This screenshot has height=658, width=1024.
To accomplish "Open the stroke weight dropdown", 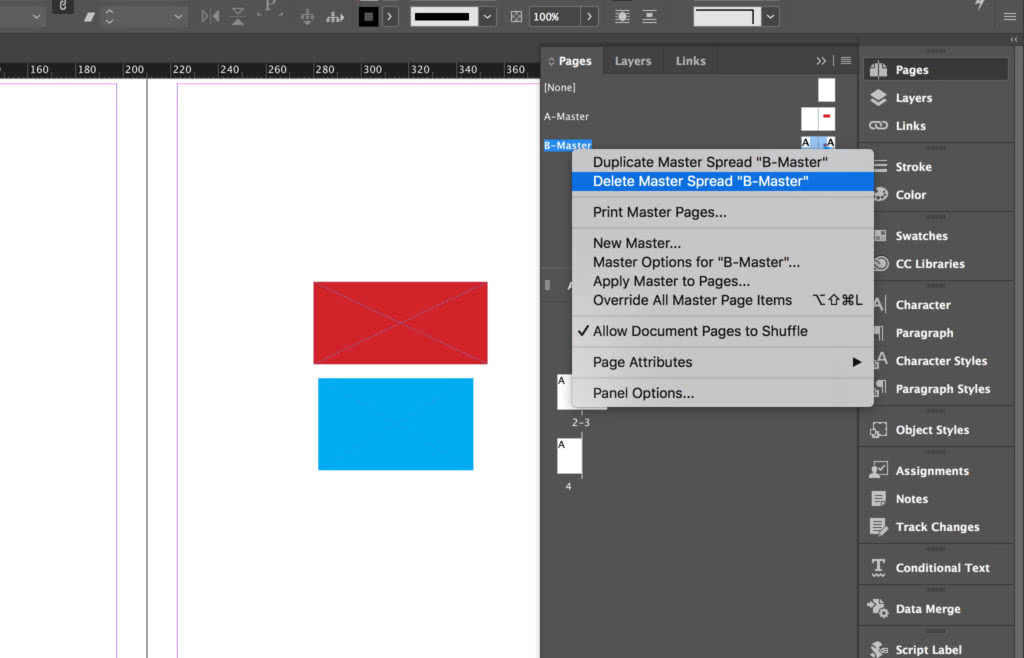I will click(x=487, y=16).
